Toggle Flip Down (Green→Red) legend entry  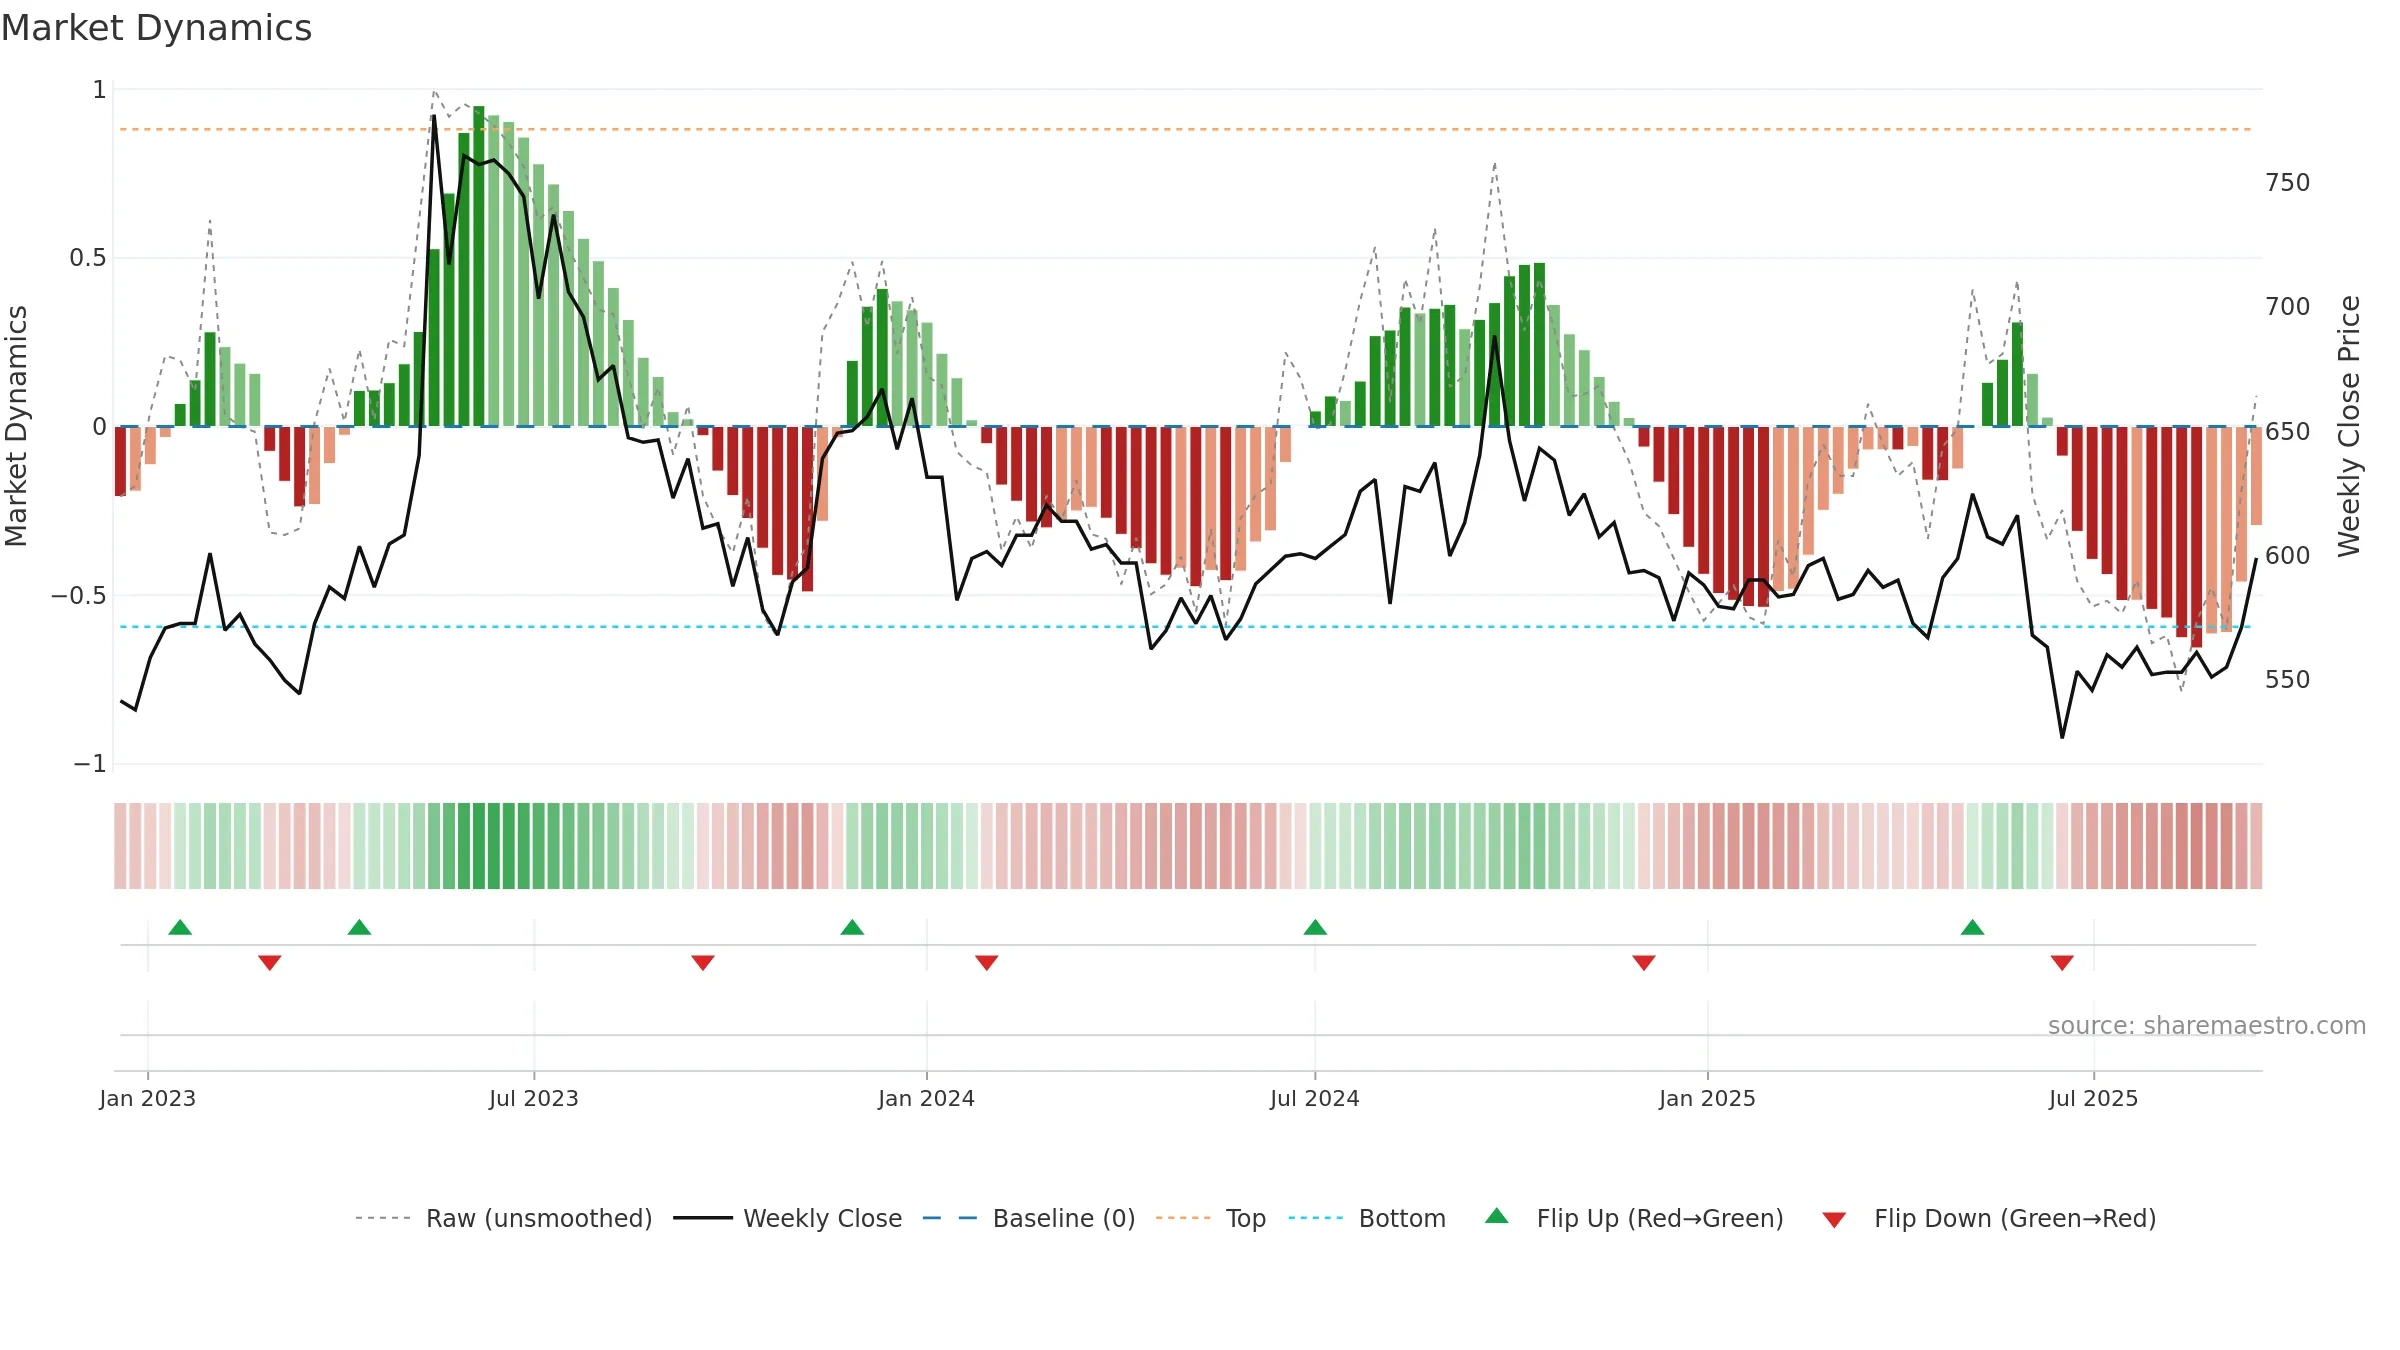coord(1988,1218)
